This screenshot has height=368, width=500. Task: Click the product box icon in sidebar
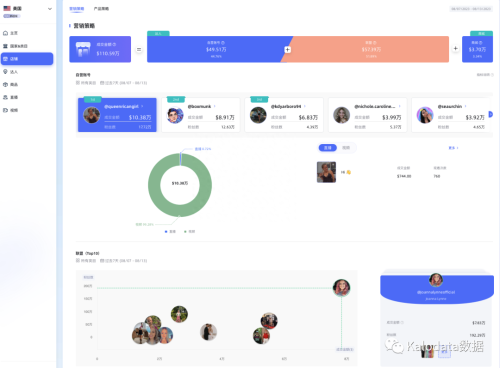(x=5, y=84)
